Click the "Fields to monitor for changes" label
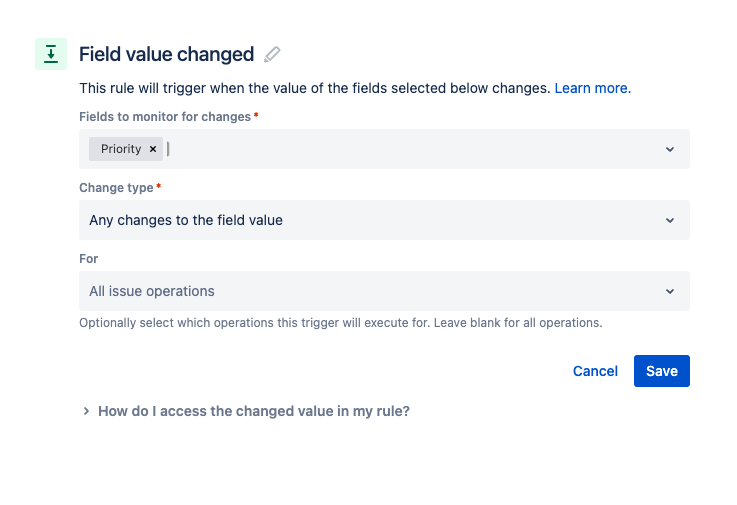This screenshot has width=737, height=505. 164,117
